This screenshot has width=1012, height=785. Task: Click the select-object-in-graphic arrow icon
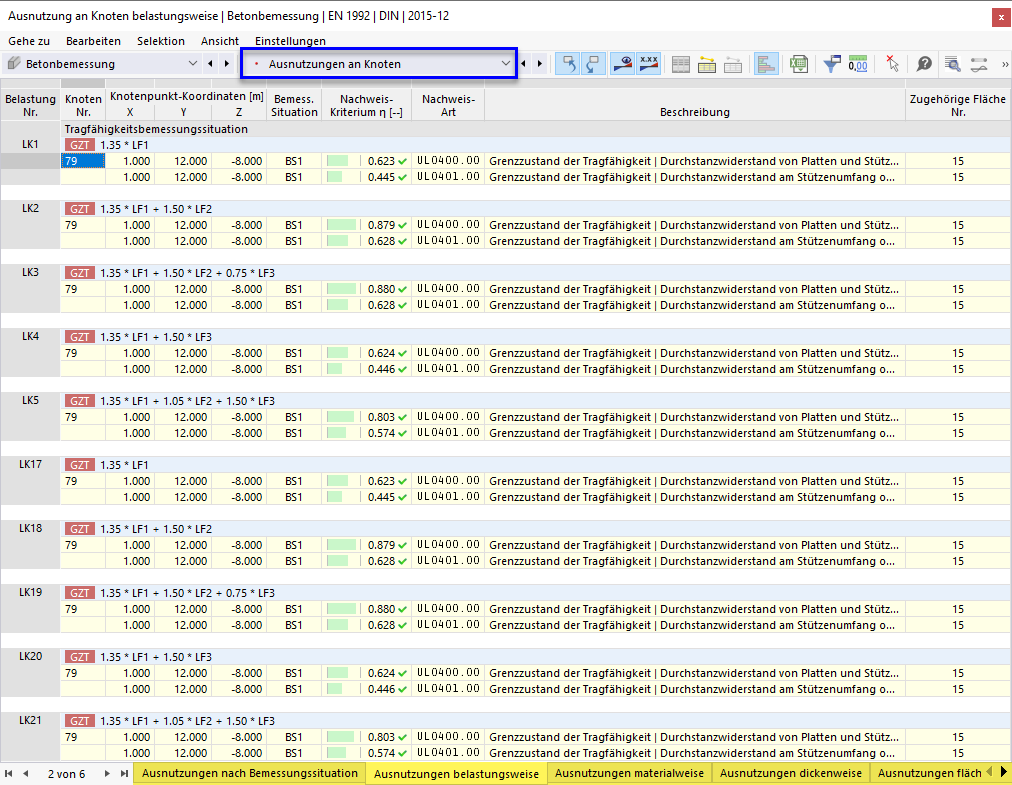(x=568, y=64)
